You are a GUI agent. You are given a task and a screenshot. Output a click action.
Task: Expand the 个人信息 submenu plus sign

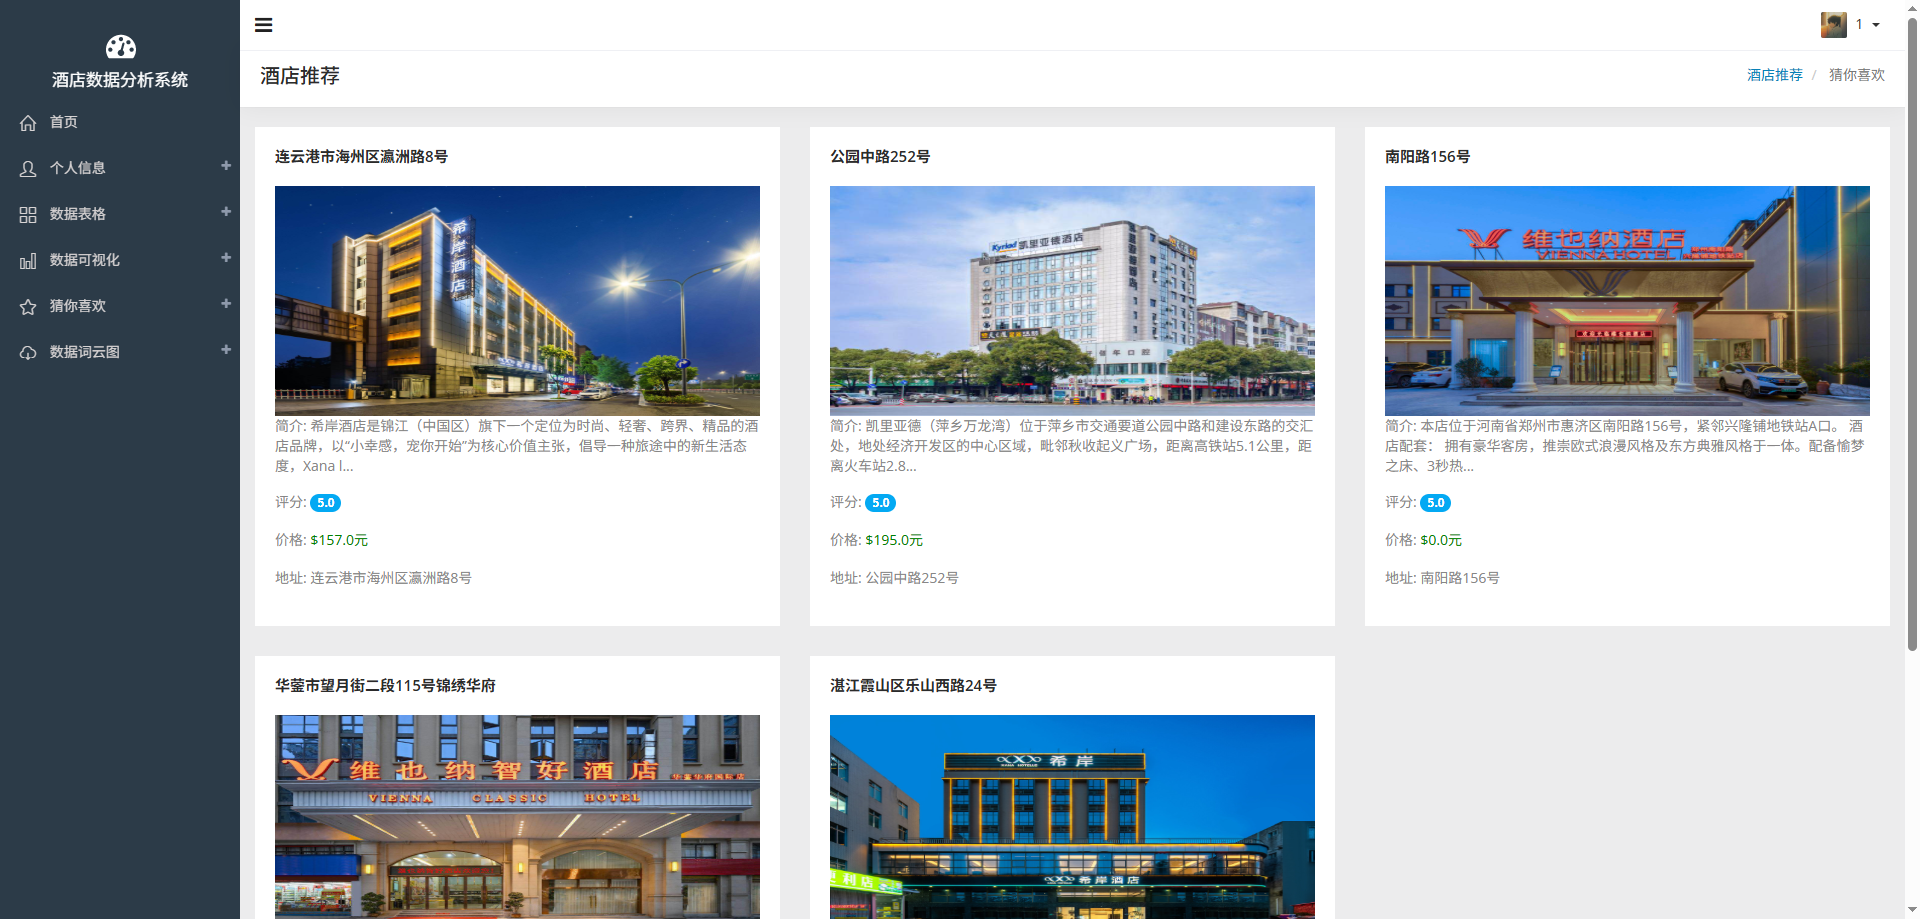tap(226, 166)
